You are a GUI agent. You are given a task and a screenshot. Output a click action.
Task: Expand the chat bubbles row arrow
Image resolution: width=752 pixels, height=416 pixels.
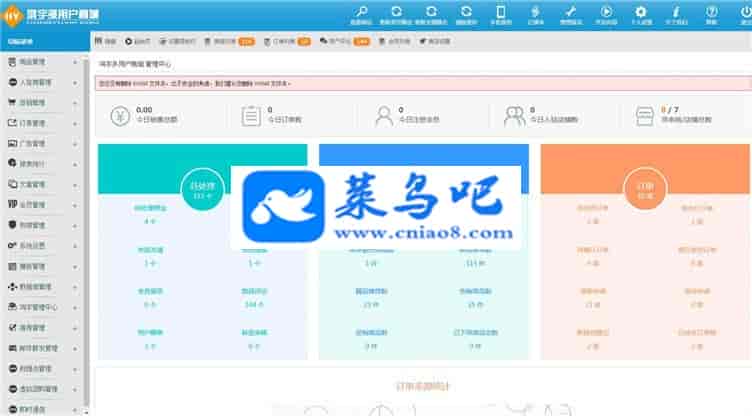75,185
